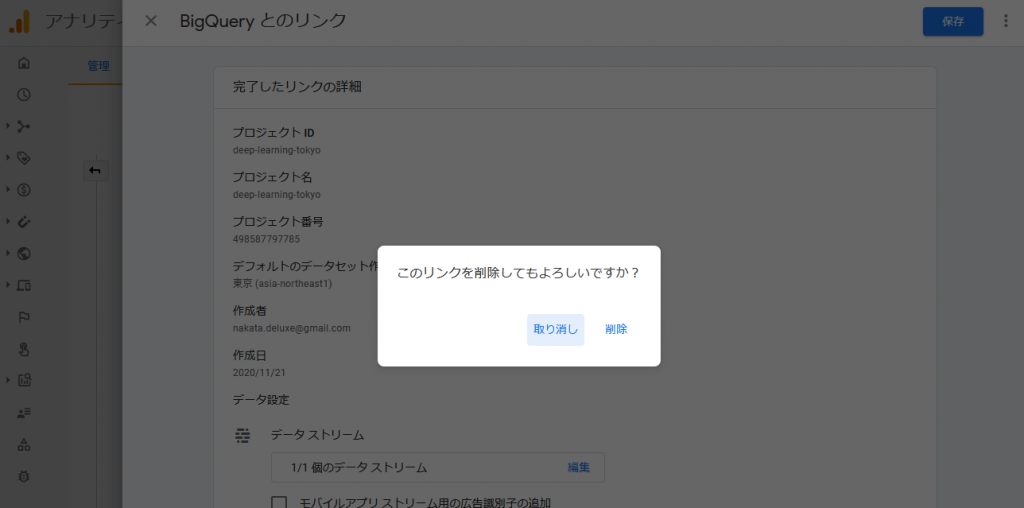Close the BigQuery link panel with X
Screen dimensions: 1024x508
coord(151,21)
